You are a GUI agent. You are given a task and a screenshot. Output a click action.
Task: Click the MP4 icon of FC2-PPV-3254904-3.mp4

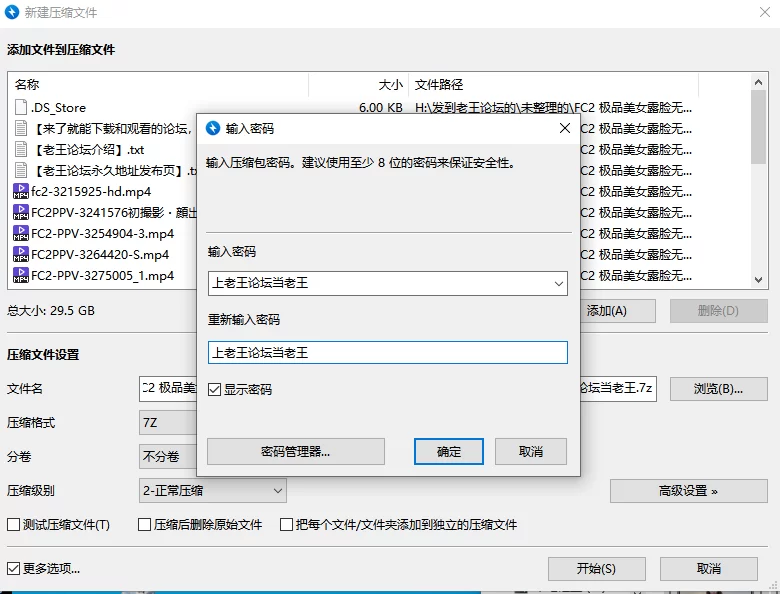tap(21, 233)
